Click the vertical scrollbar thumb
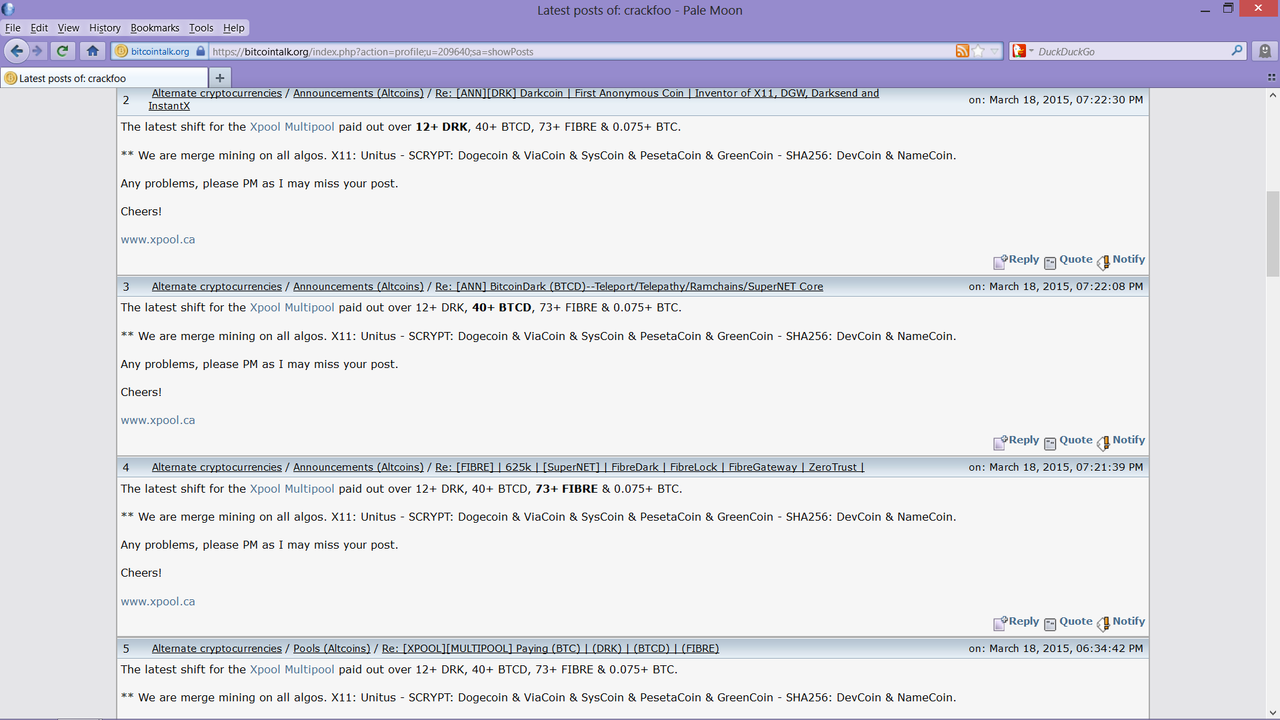This screenshot has height=720, width=1280. [x=1273, y=232]
